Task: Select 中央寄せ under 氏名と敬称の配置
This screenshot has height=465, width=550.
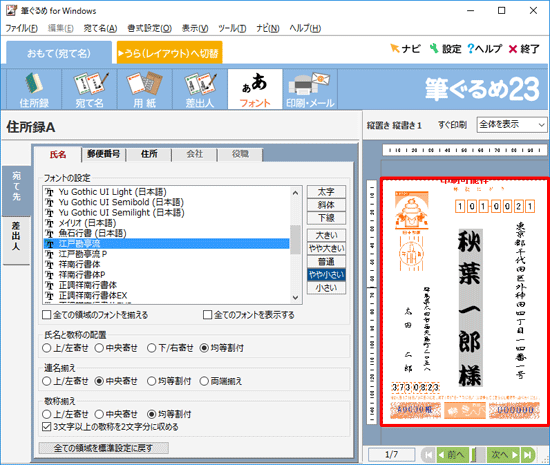Action: click(99, 348)
